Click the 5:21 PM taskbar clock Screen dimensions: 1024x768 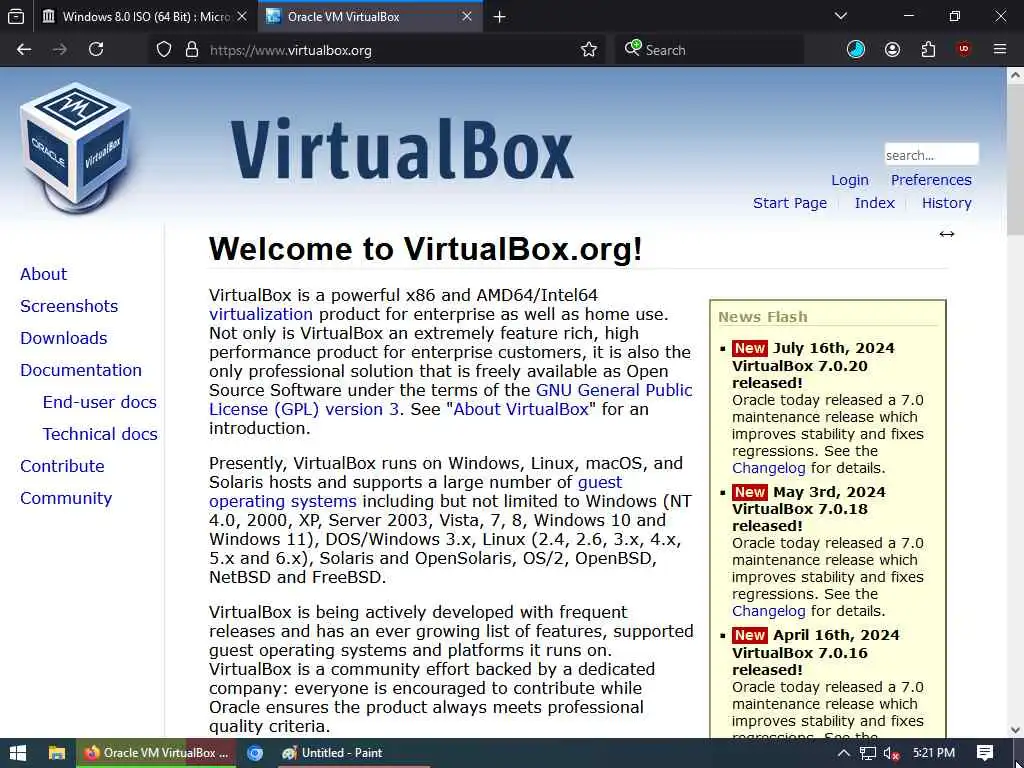pos(934,753)
